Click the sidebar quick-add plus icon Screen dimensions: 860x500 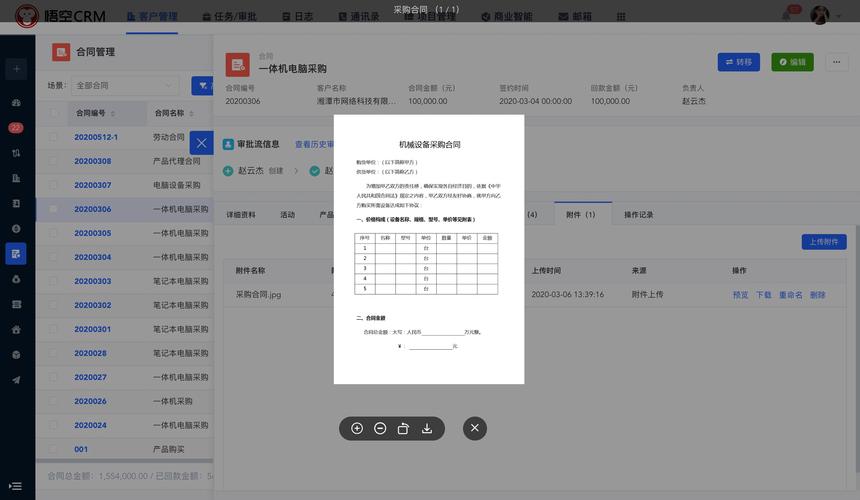(16, 69)
